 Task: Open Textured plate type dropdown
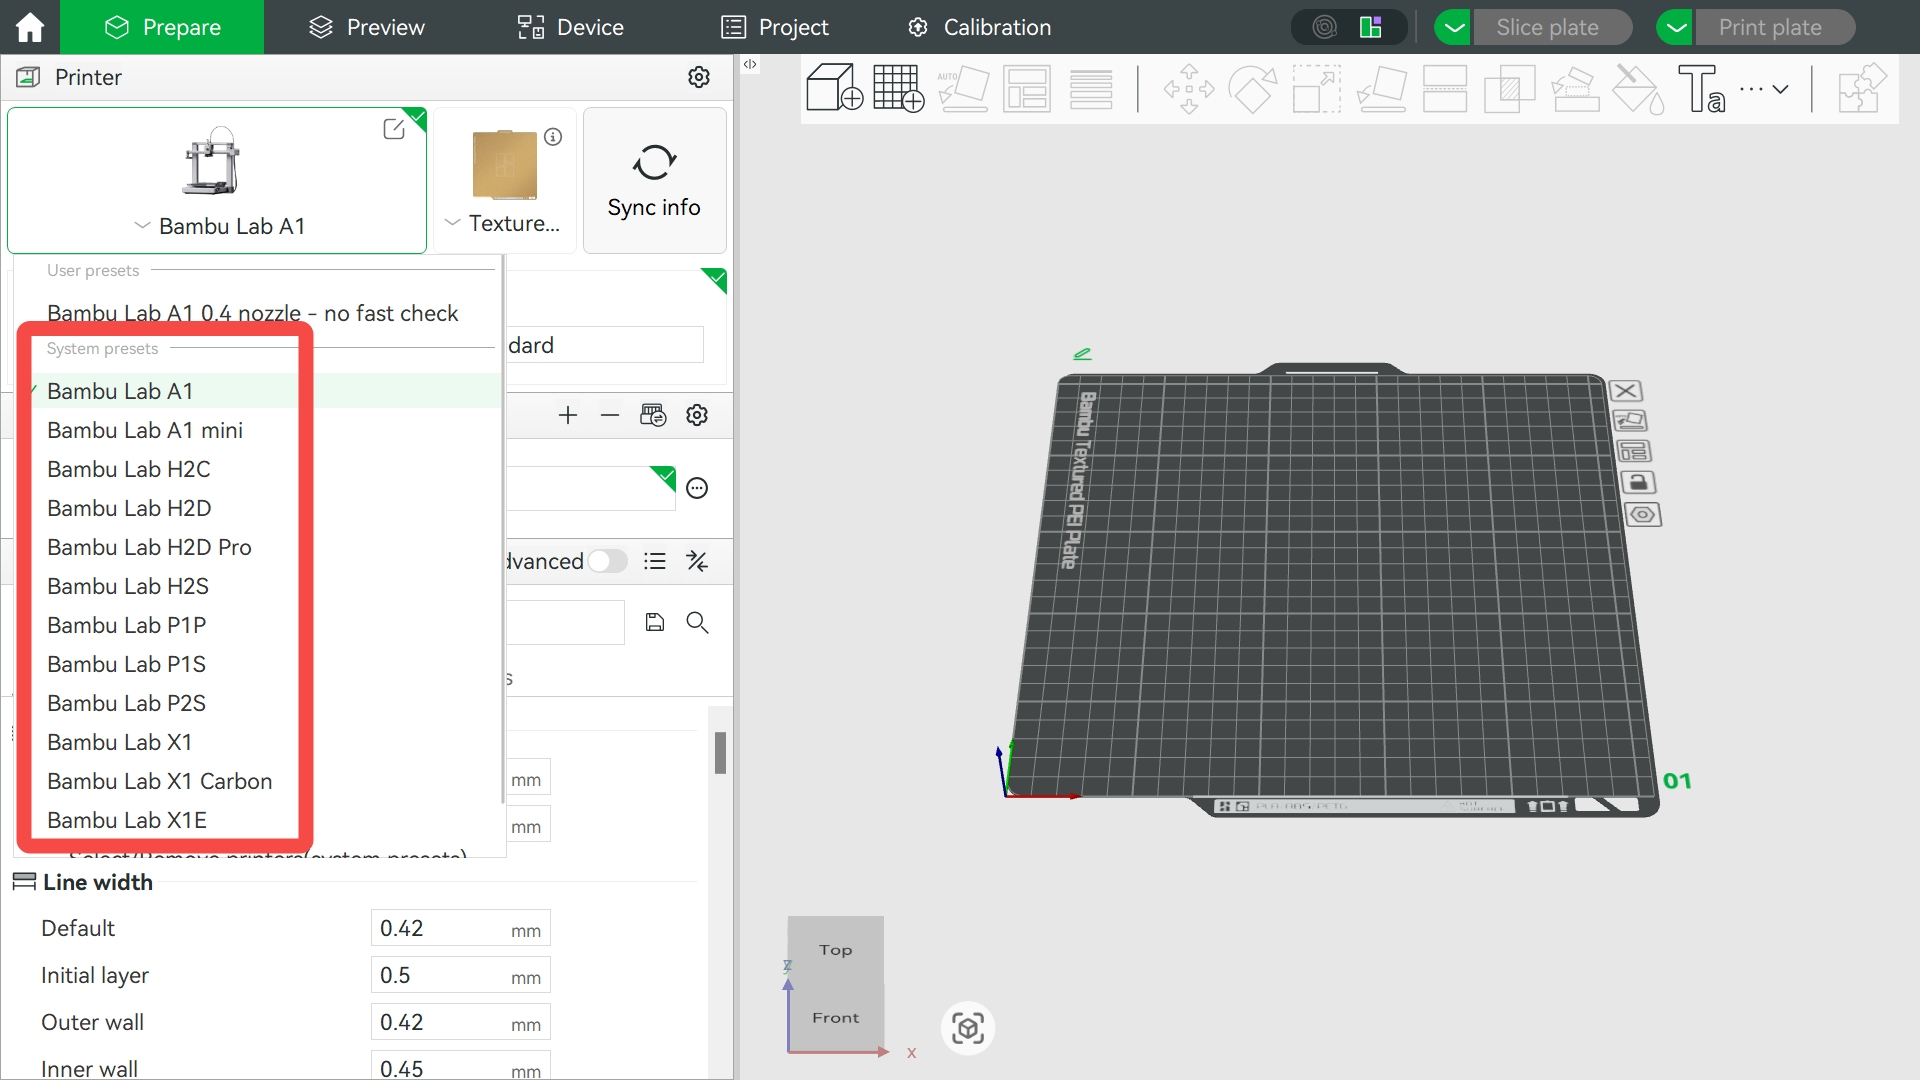(503, 223)
